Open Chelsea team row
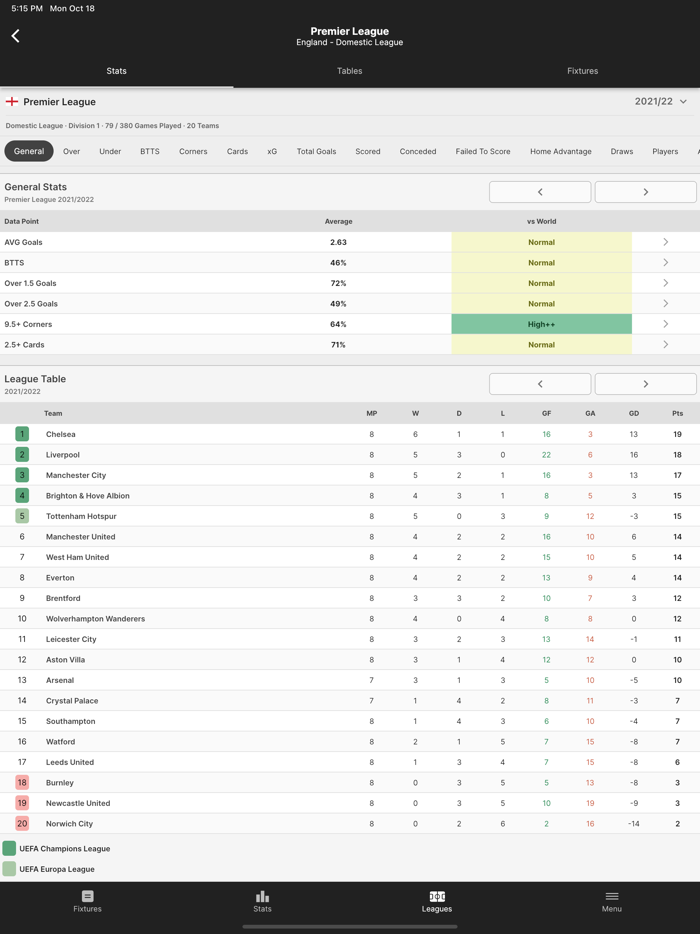 pos(350,434)
